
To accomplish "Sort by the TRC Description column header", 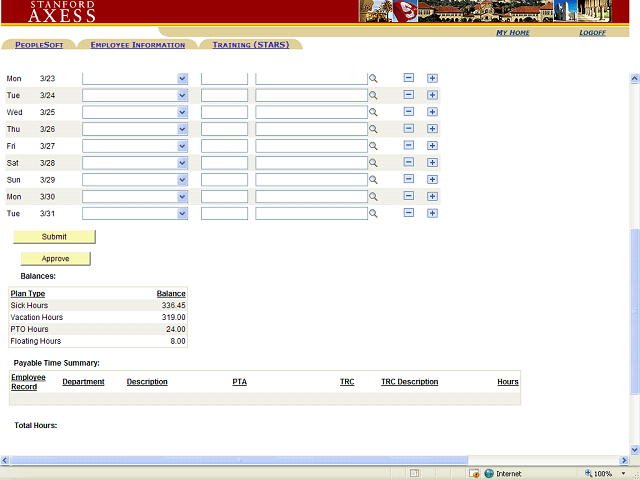I will click(x=409, y=382).
